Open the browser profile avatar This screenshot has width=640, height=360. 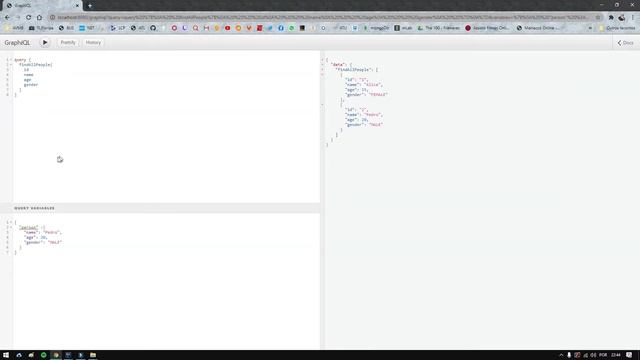coord(622,18)
